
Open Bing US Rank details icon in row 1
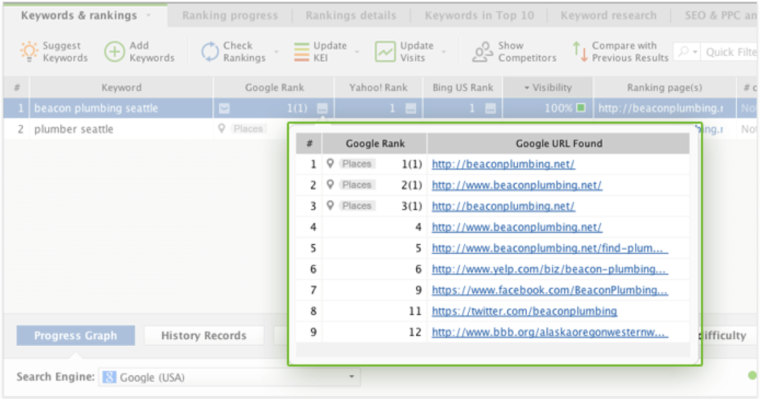point(491,108)
